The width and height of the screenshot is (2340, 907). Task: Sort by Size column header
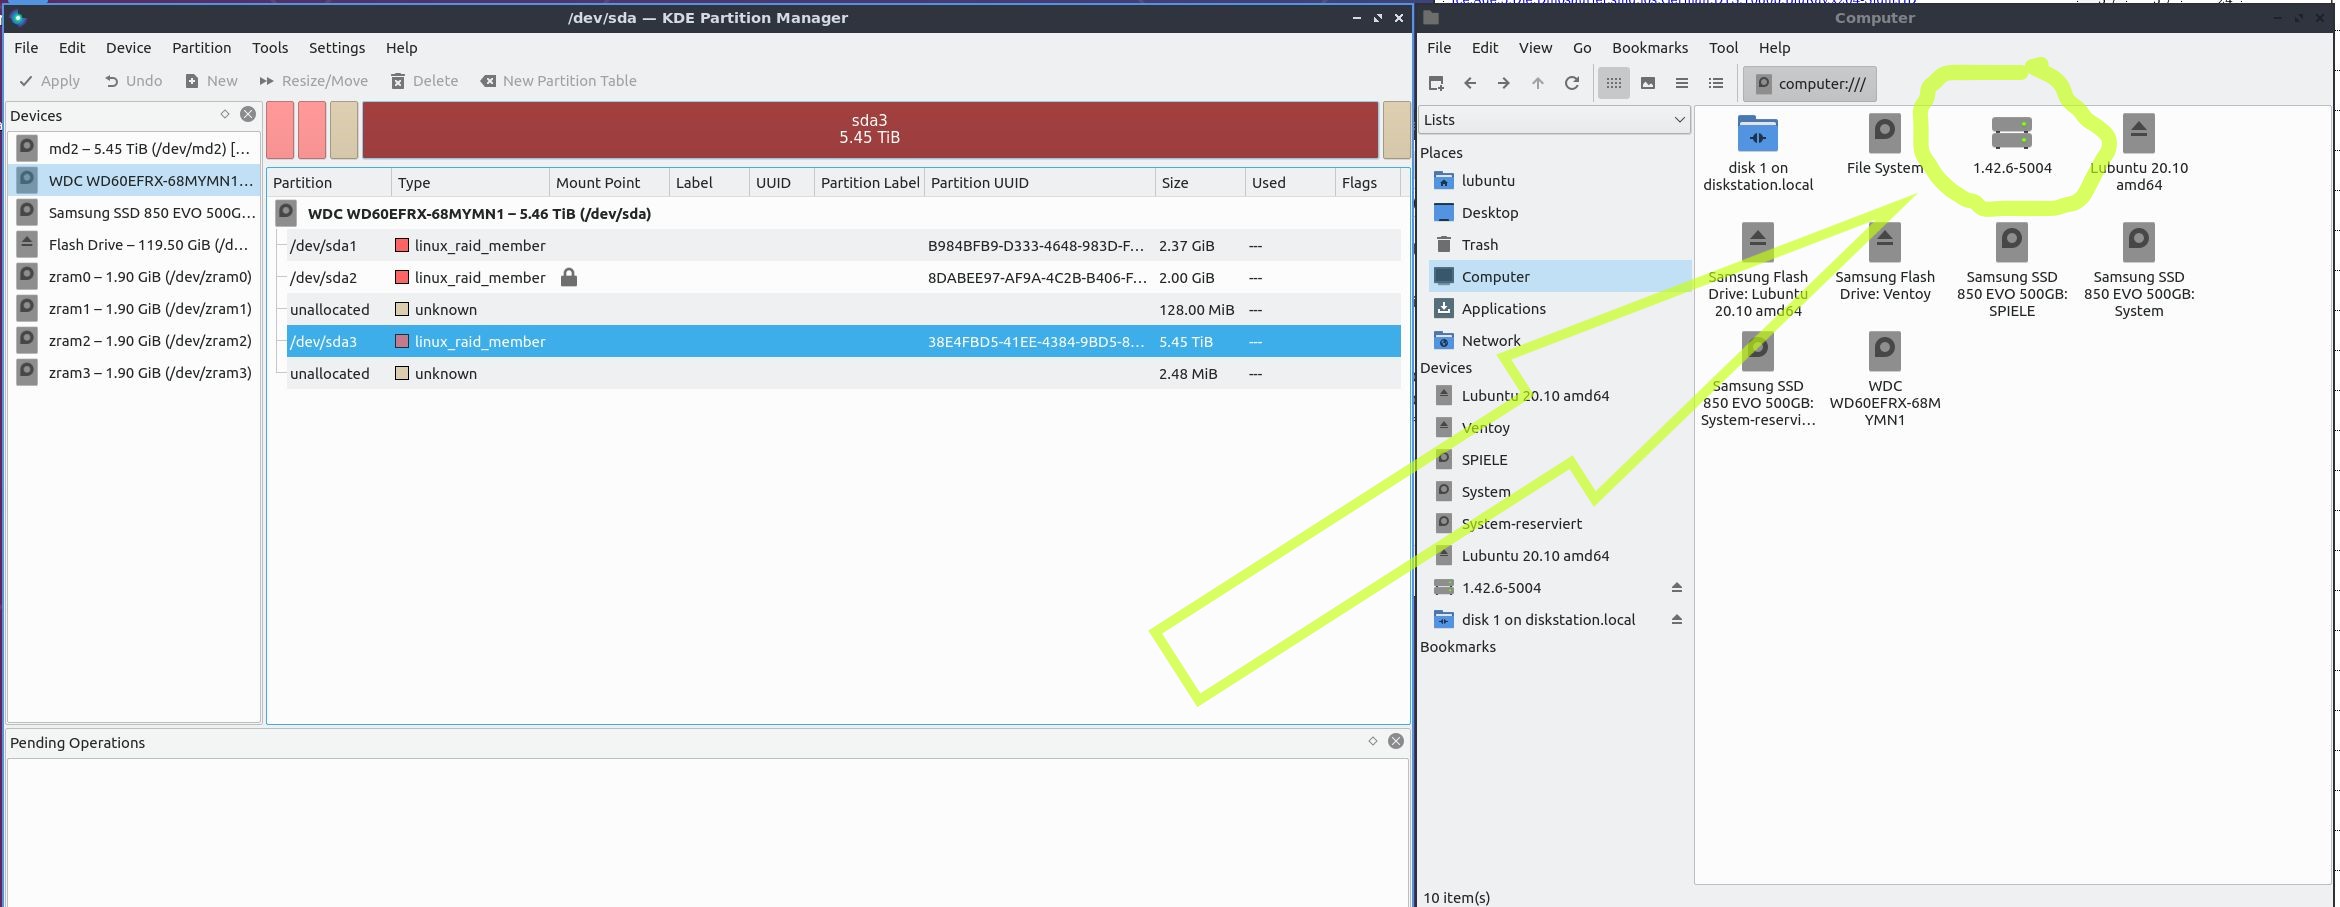[x=1199, y=183]
